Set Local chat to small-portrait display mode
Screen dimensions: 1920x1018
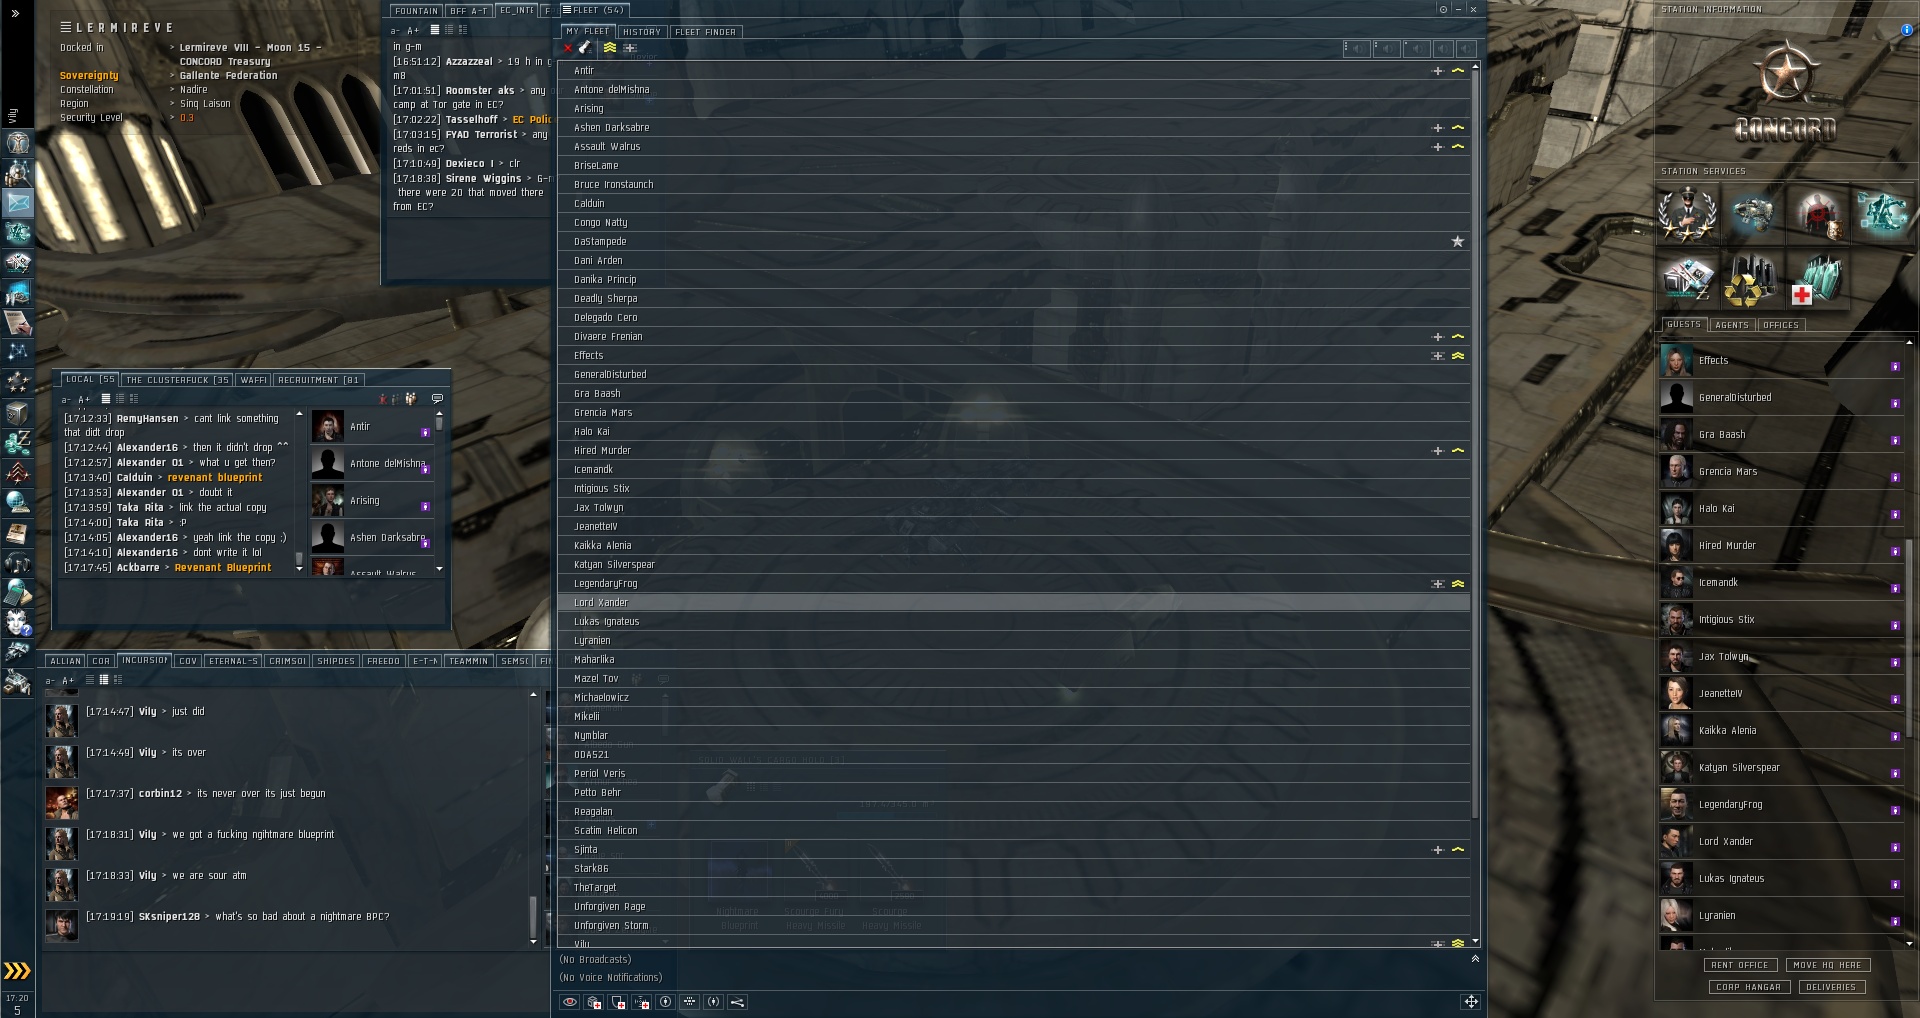click(x=120, y=399)
